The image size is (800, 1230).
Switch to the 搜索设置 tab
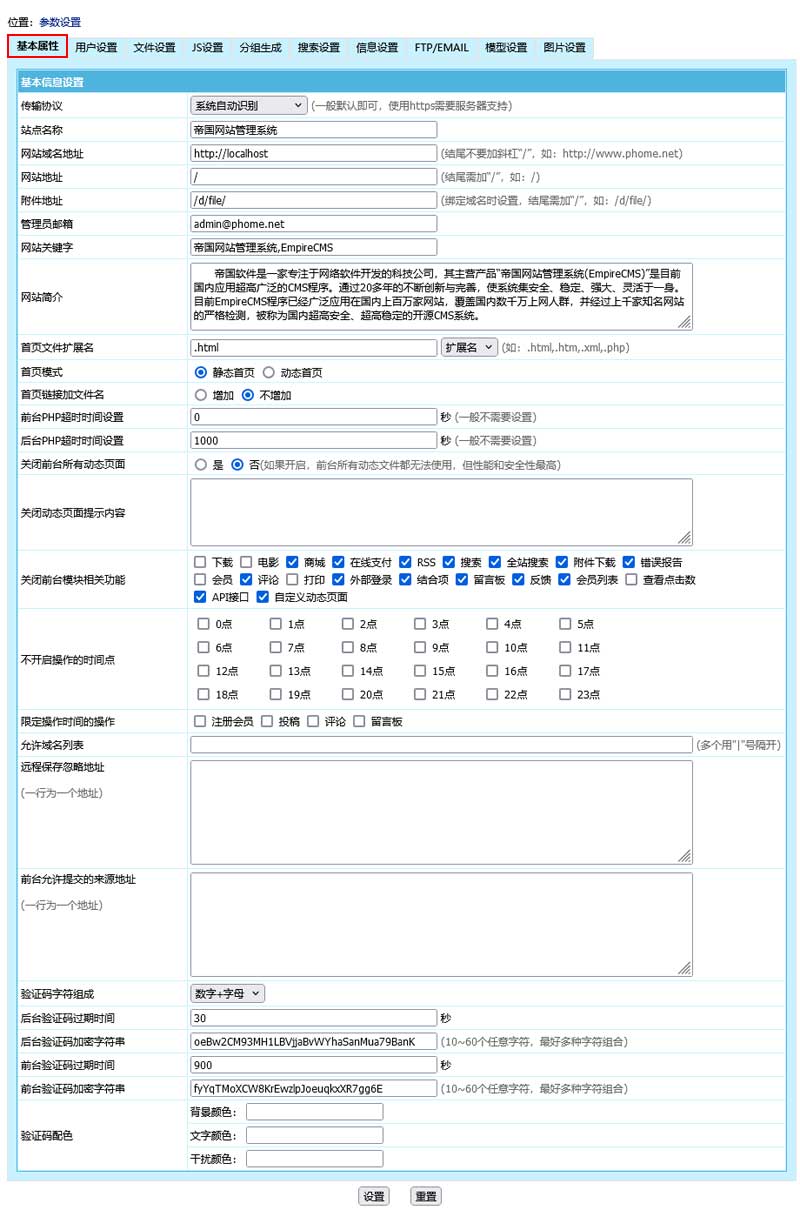coord(319,47)
